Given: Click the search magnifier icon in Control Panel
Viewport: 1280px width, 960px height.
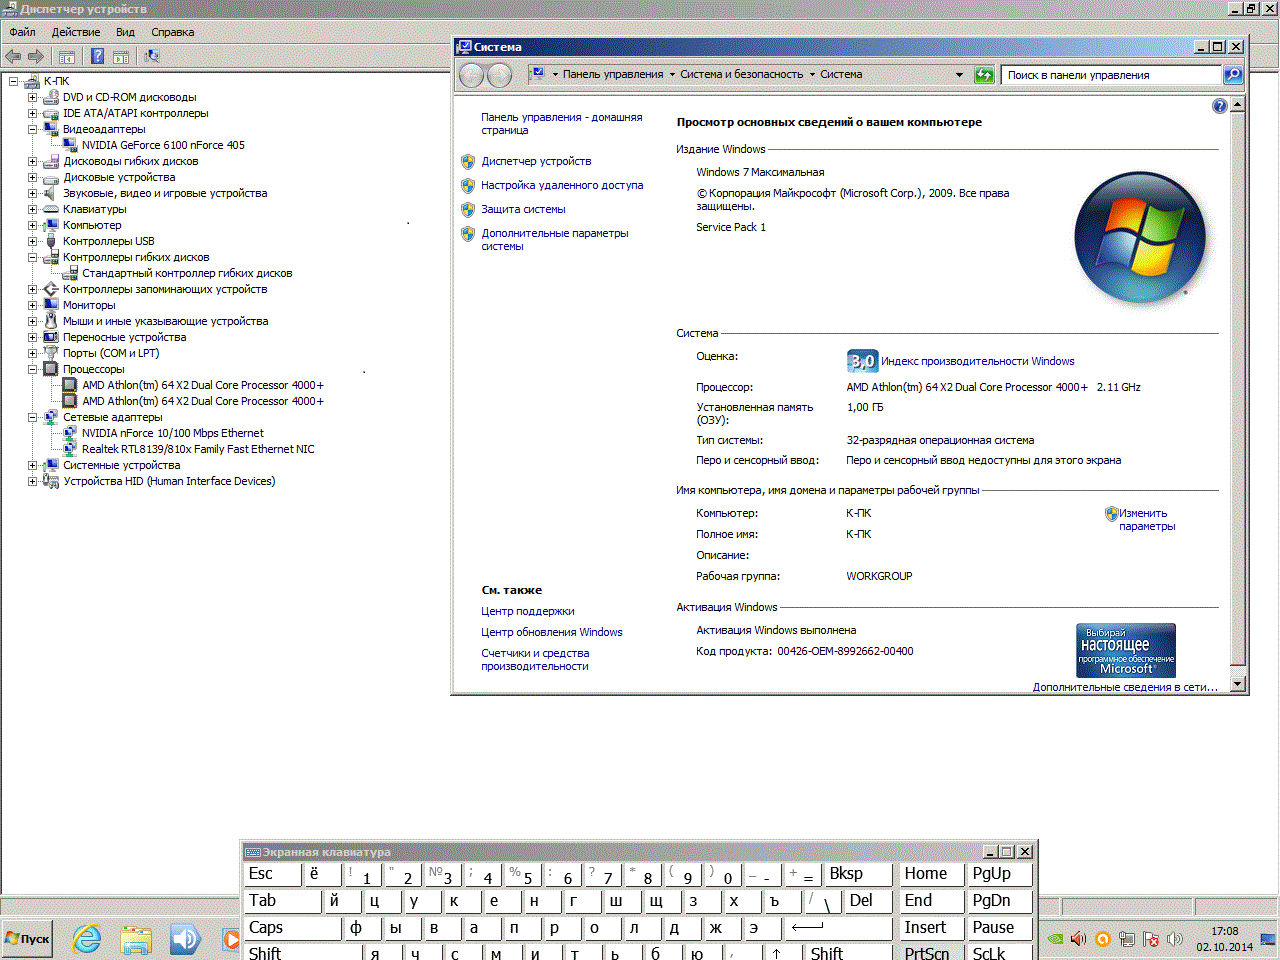Looking at the screenshot, I should point(1233,75).
